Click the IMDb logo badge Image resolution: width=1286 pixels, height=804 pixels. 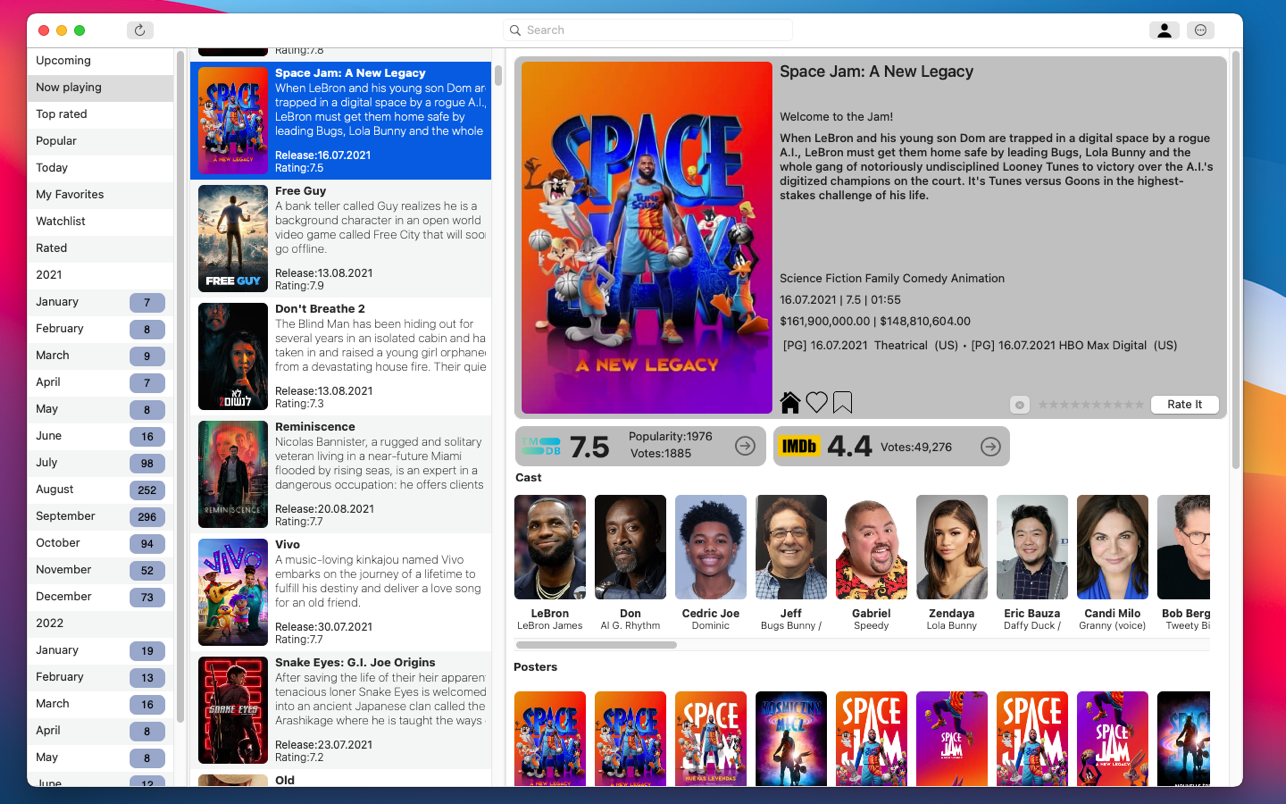click(799, 447)
